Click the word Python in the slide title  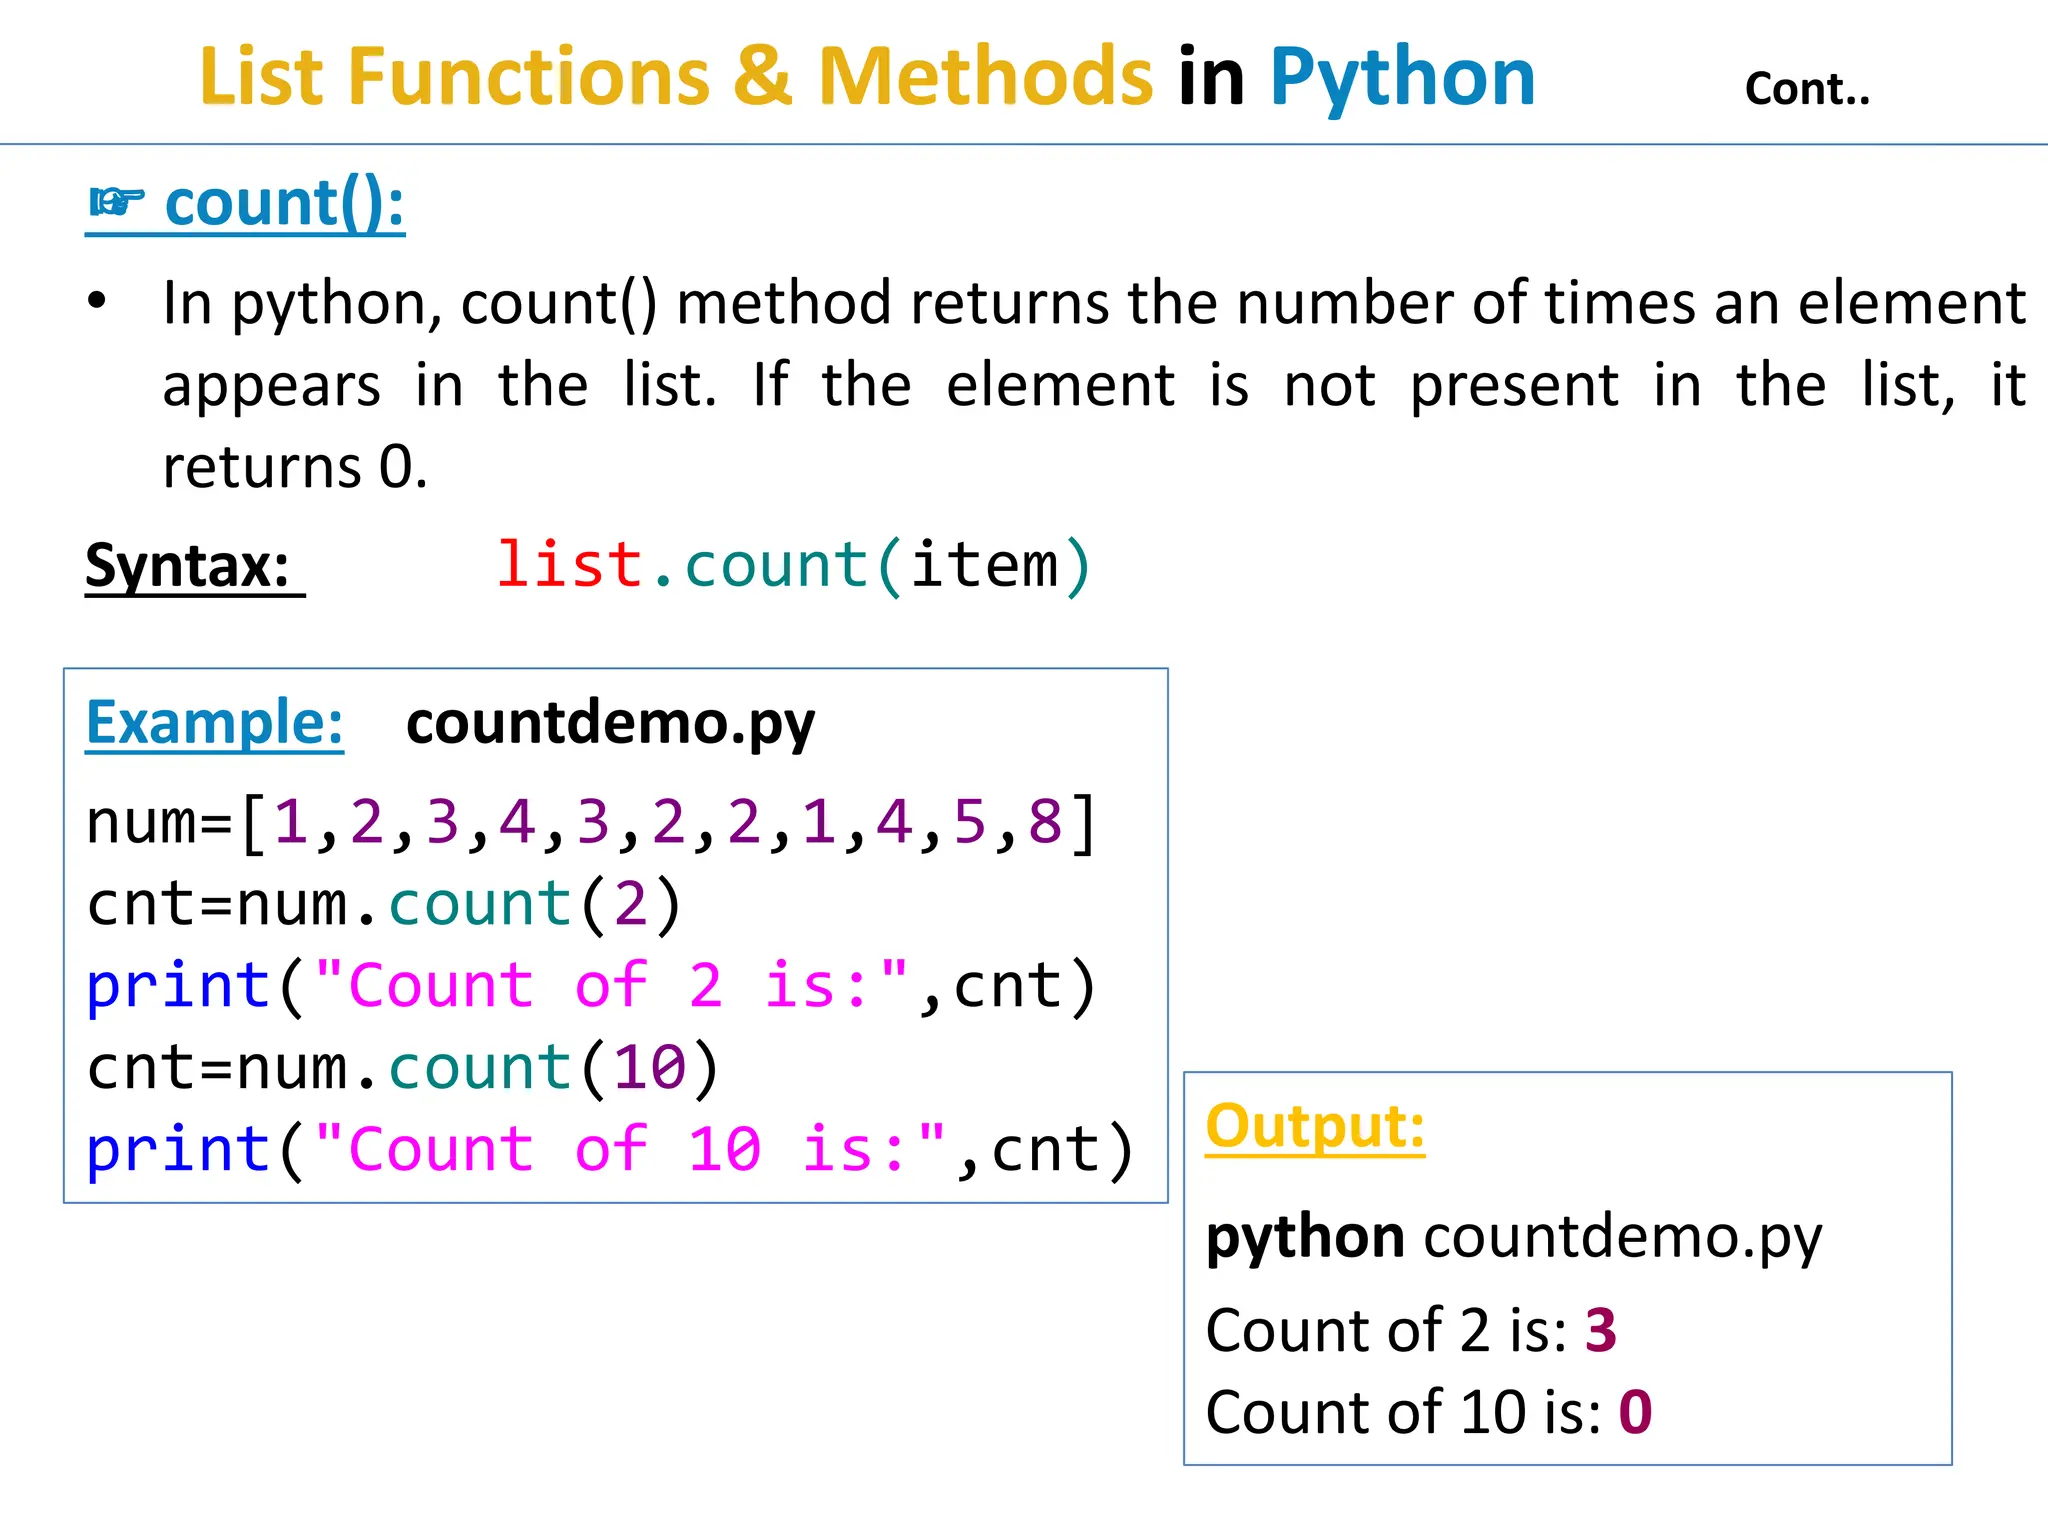[1402, 77]
